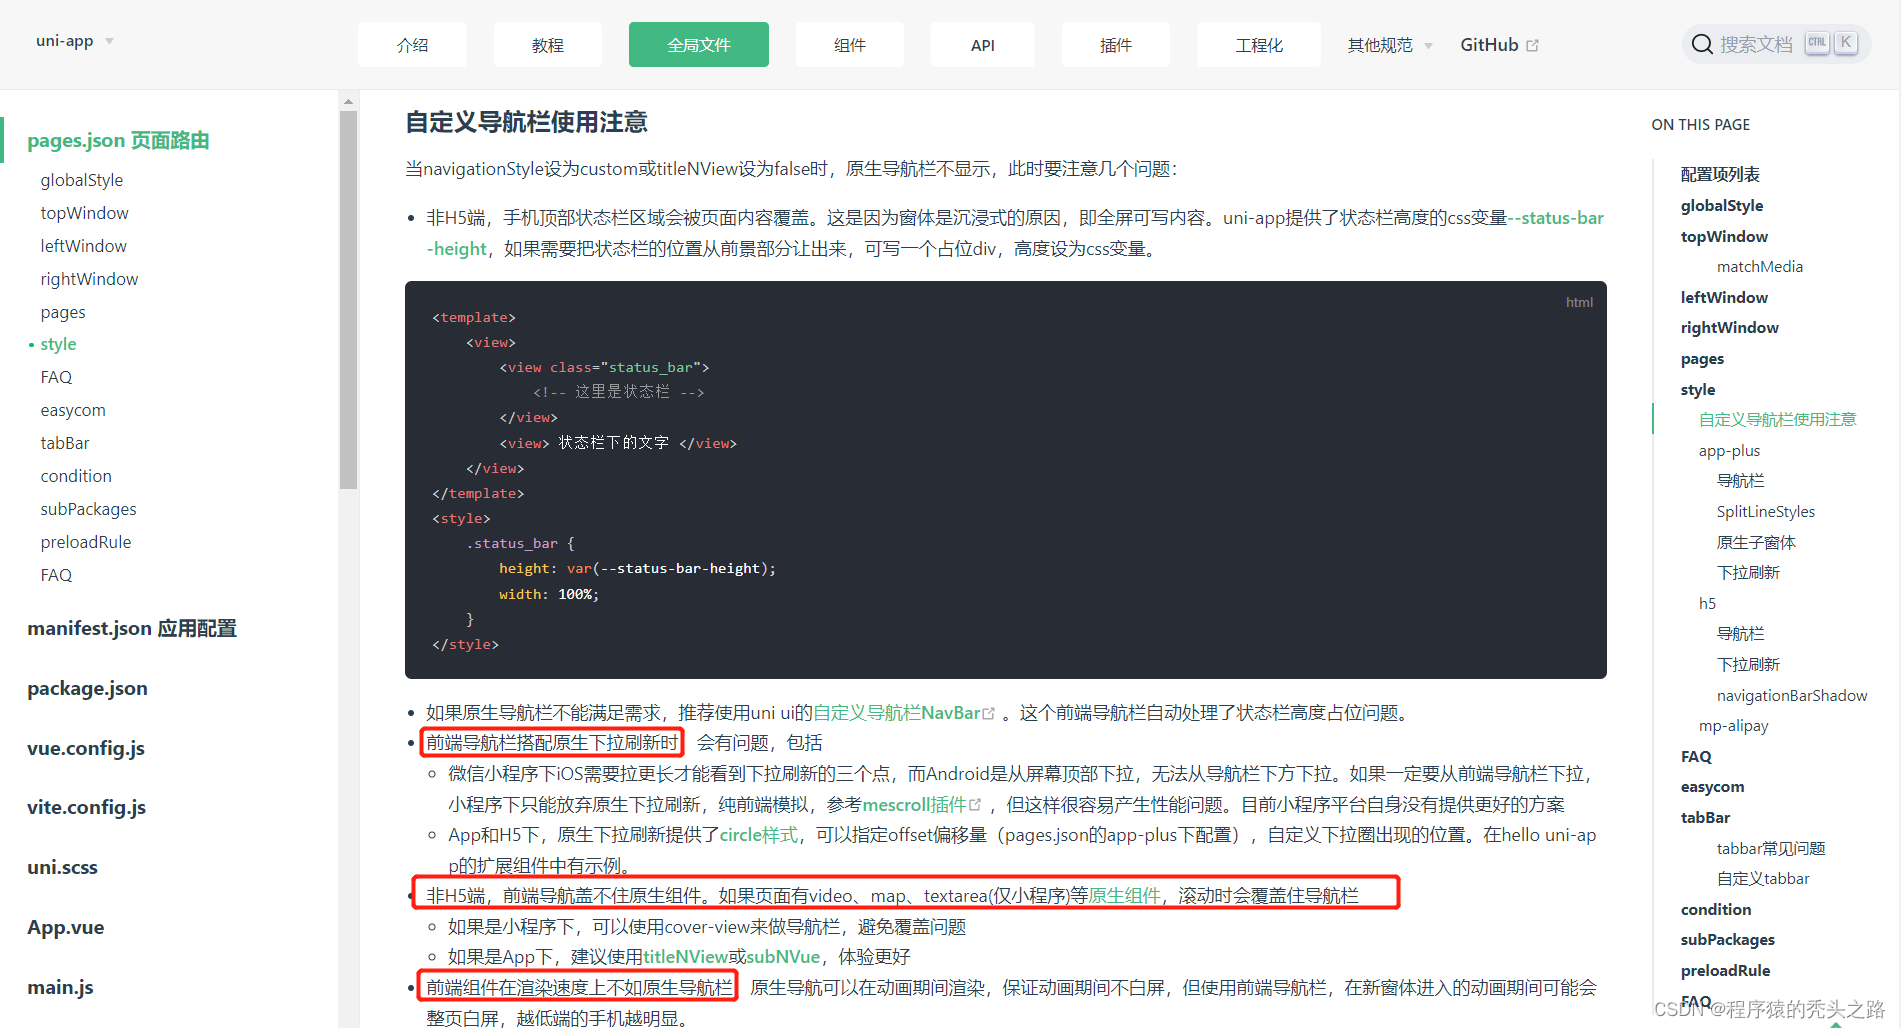Expand the 其他规范 dropdown menu
Screen dimensions: 1901x1028
(1388, 44)
